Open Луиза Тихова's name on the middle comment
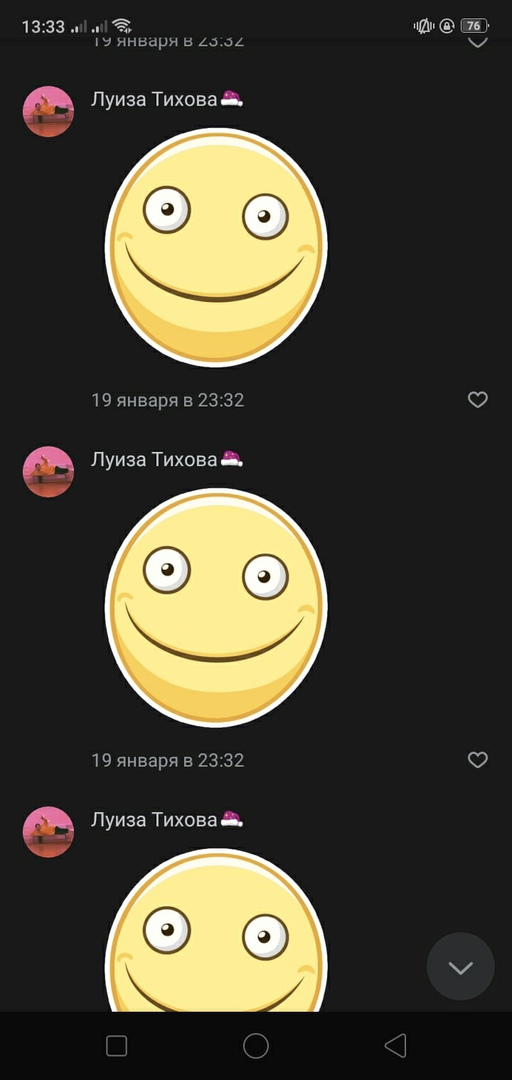The image size is (512, 1080). coord(154,459)
